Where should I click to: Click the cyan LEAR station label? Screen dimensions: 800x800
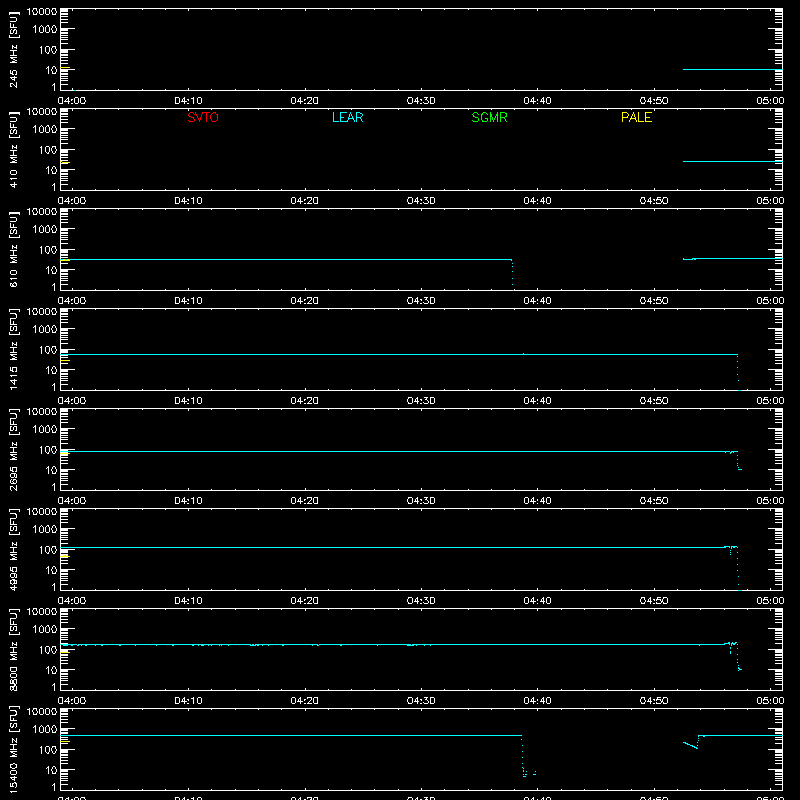click(347, 117)
